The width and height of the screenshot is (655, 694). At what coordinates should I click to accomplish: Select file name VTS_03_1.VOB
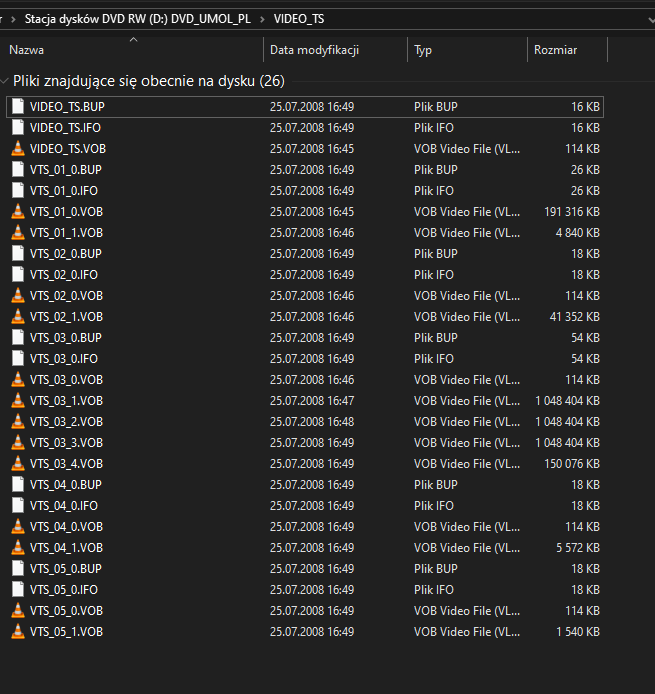tap(66, 401)
